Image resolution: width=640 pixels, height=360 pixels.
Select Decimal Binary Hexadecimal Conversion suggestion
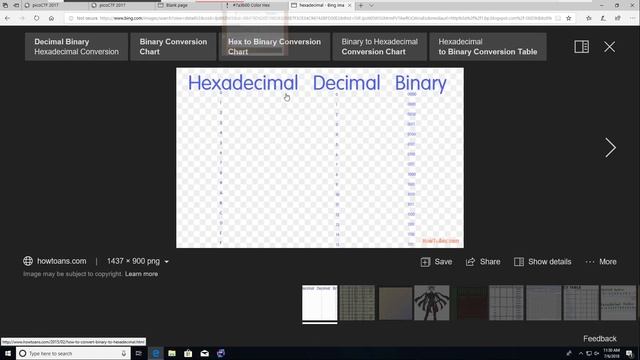[x=76, y=47]
